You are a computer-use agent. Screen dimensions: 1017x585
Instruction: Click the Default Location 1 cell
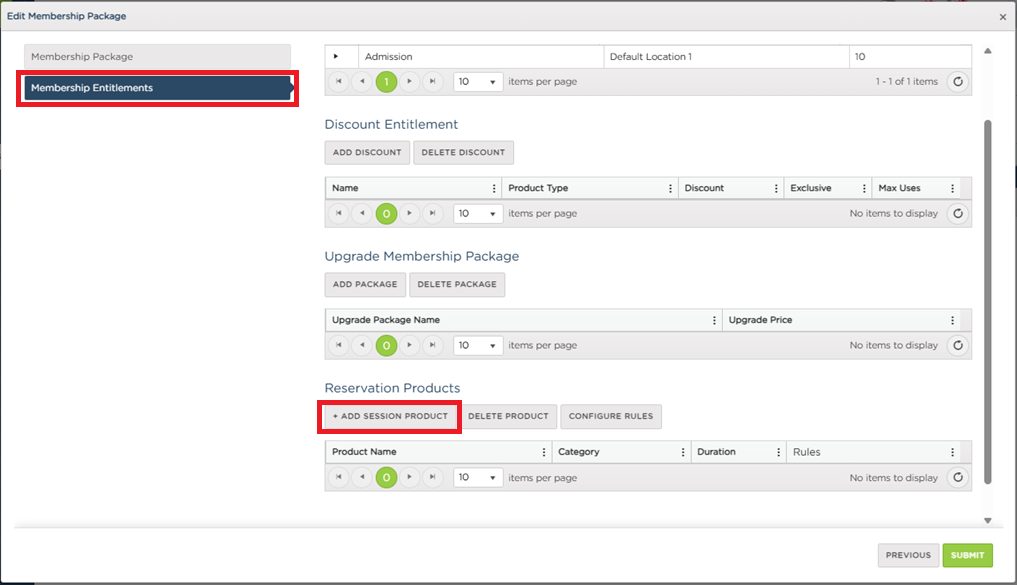tap(726, 56)
